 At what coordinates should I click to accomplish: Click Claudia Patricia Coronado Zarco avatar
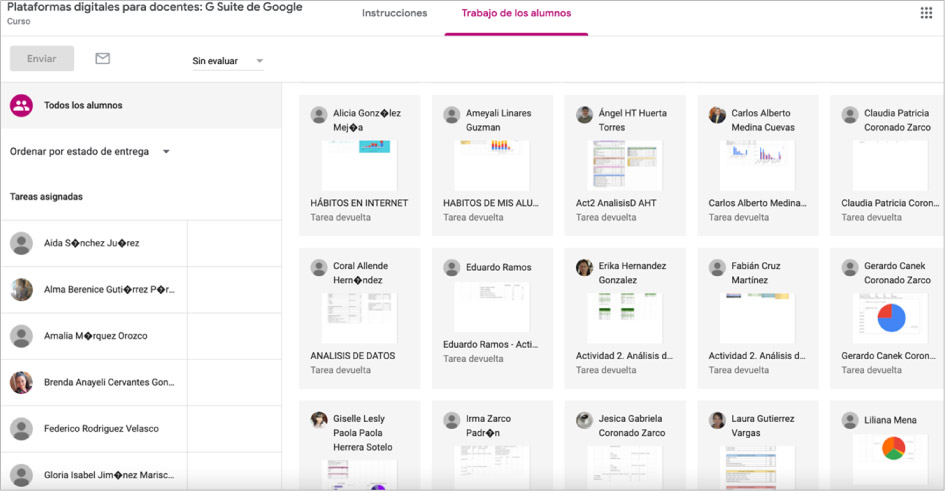[850, 114]
